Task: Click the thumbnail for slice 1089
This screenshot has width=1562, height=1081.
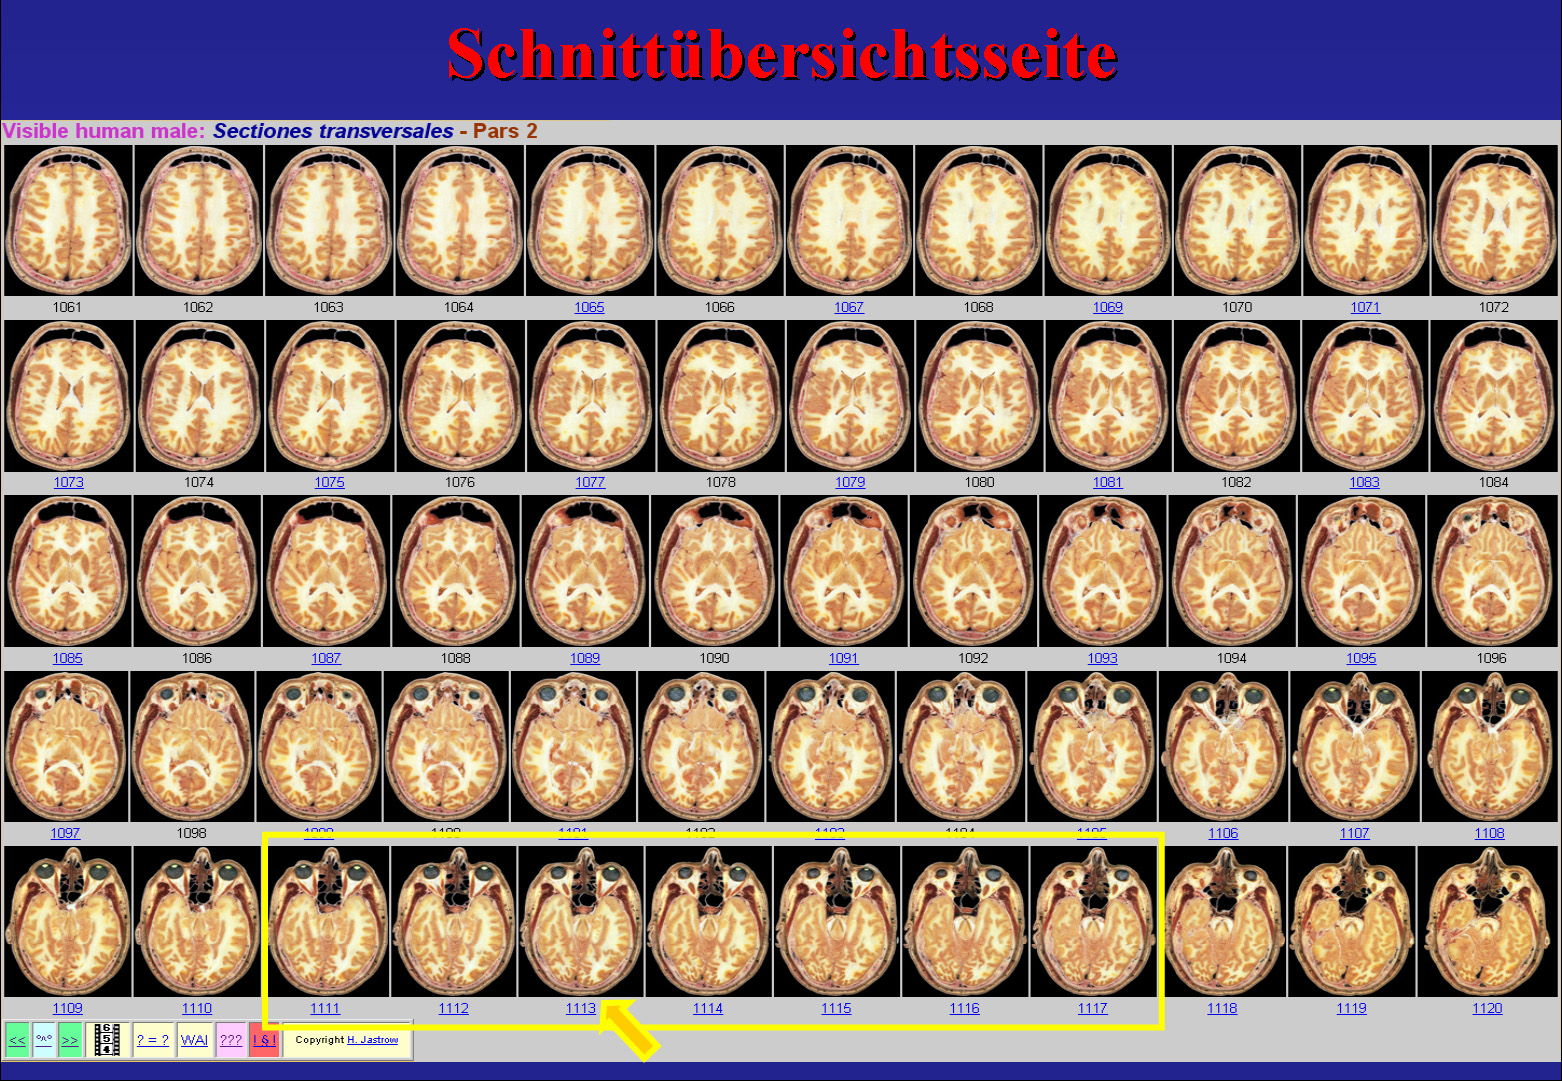Action: tap(585, 571)
